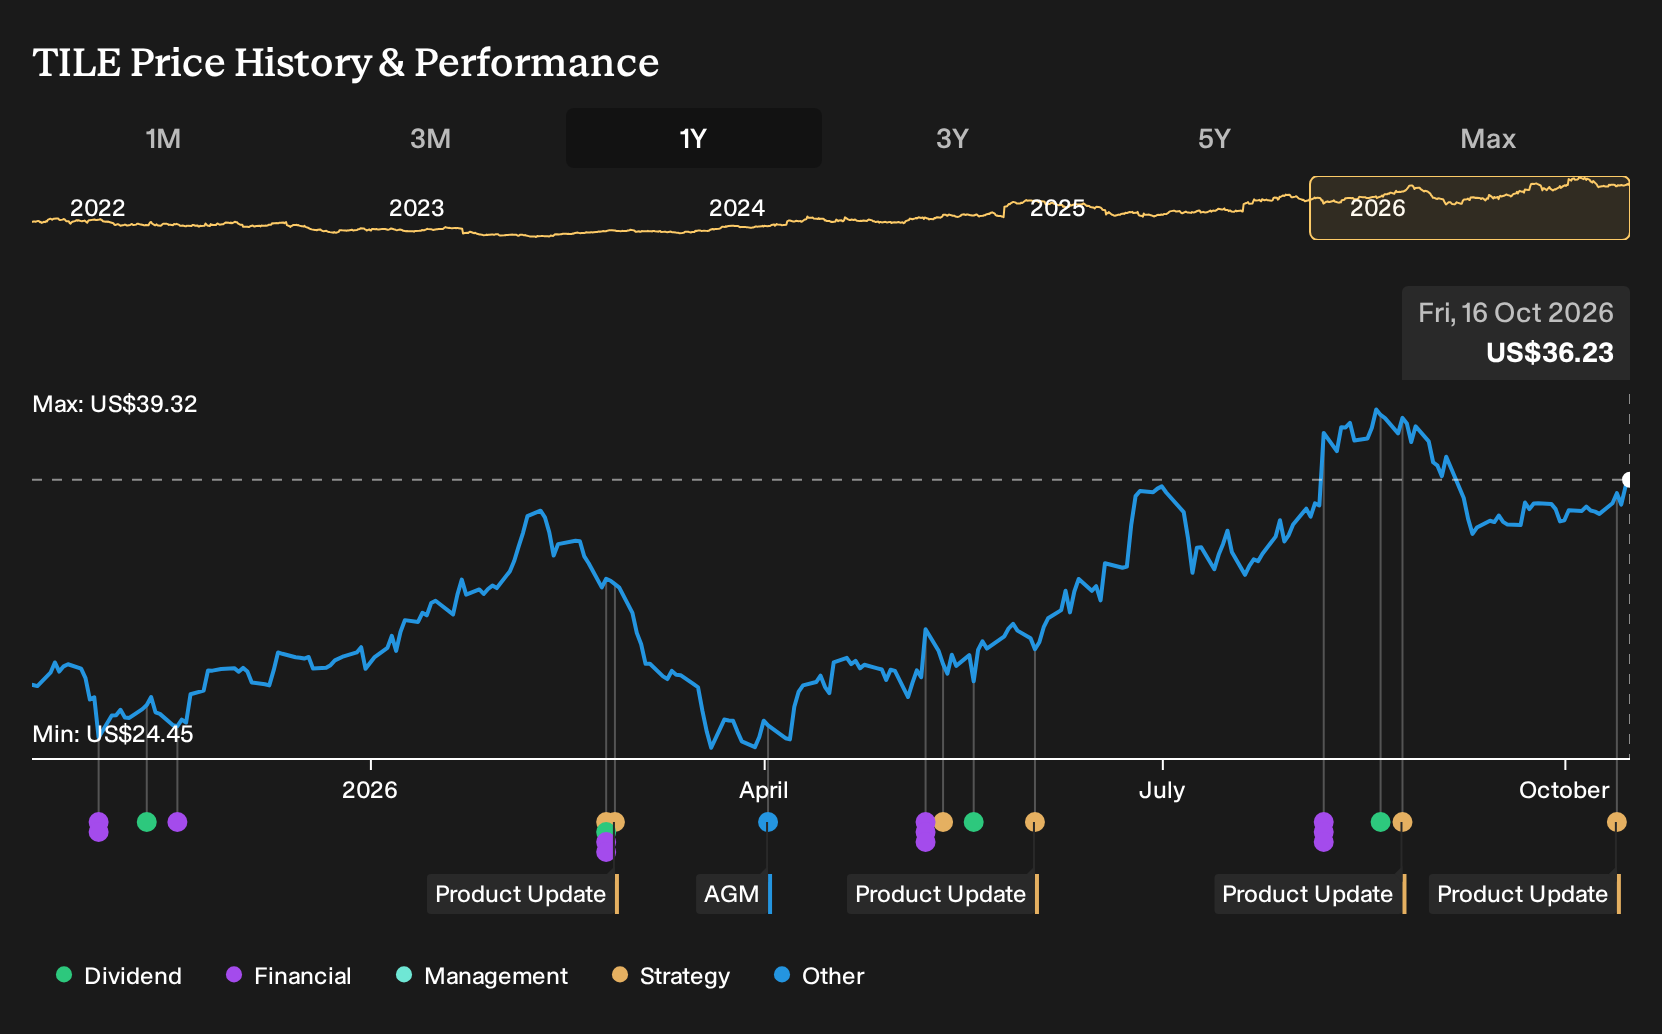Click the triple purple Financial stack after July
Screen dimensions: 1662x1034
1324,832
